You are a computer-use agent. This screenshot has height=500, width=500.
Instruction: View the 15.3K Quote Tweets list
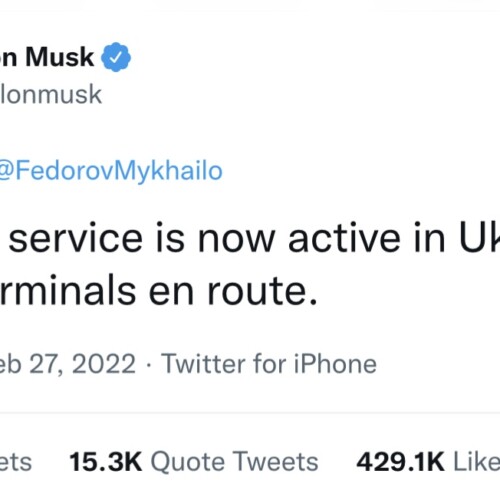coord(194,462)
